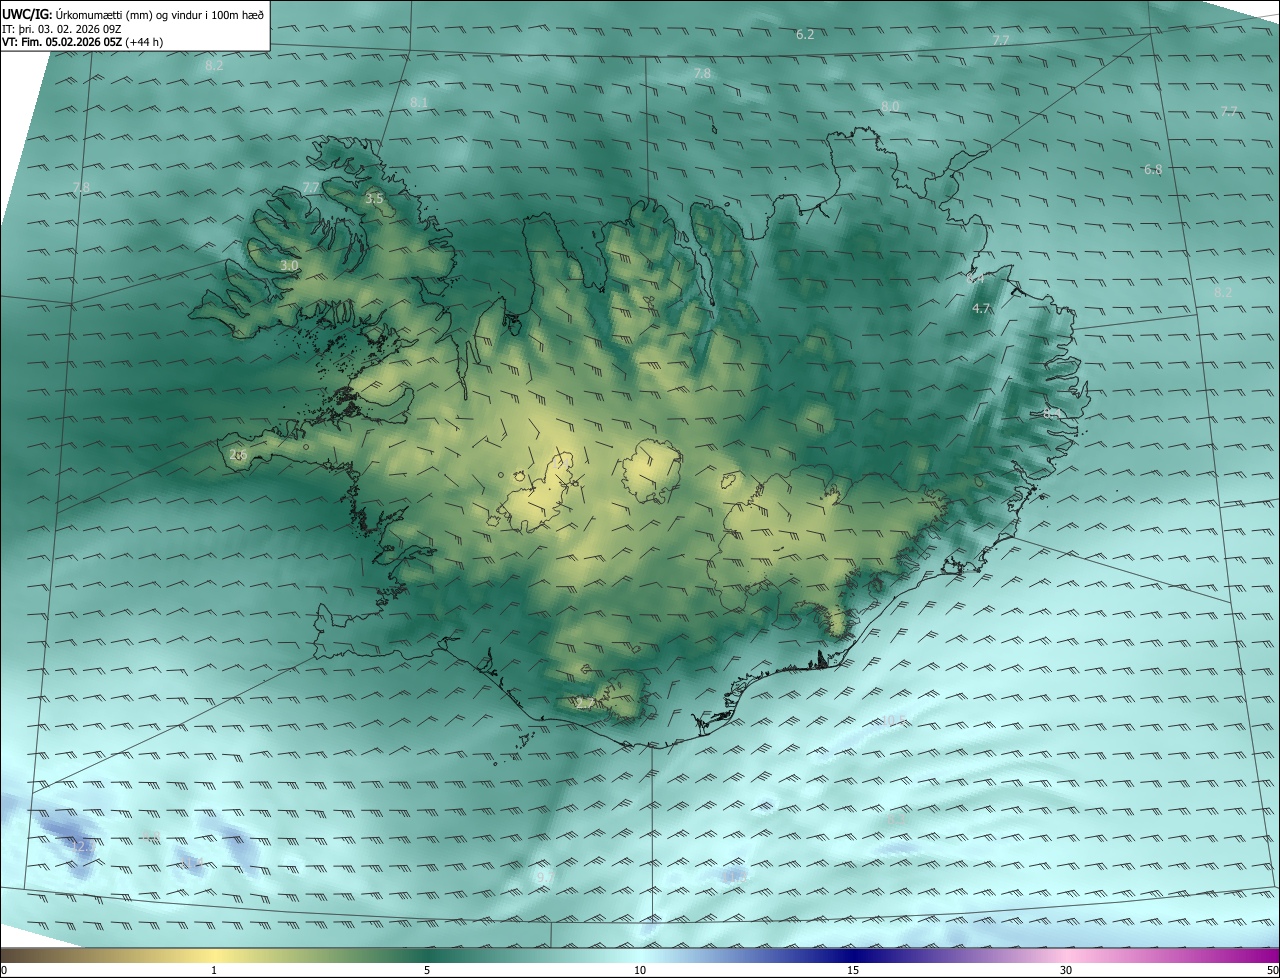1280x978 pixels.
Task: Click the map value 3.0
Action: tap(289, 266)
